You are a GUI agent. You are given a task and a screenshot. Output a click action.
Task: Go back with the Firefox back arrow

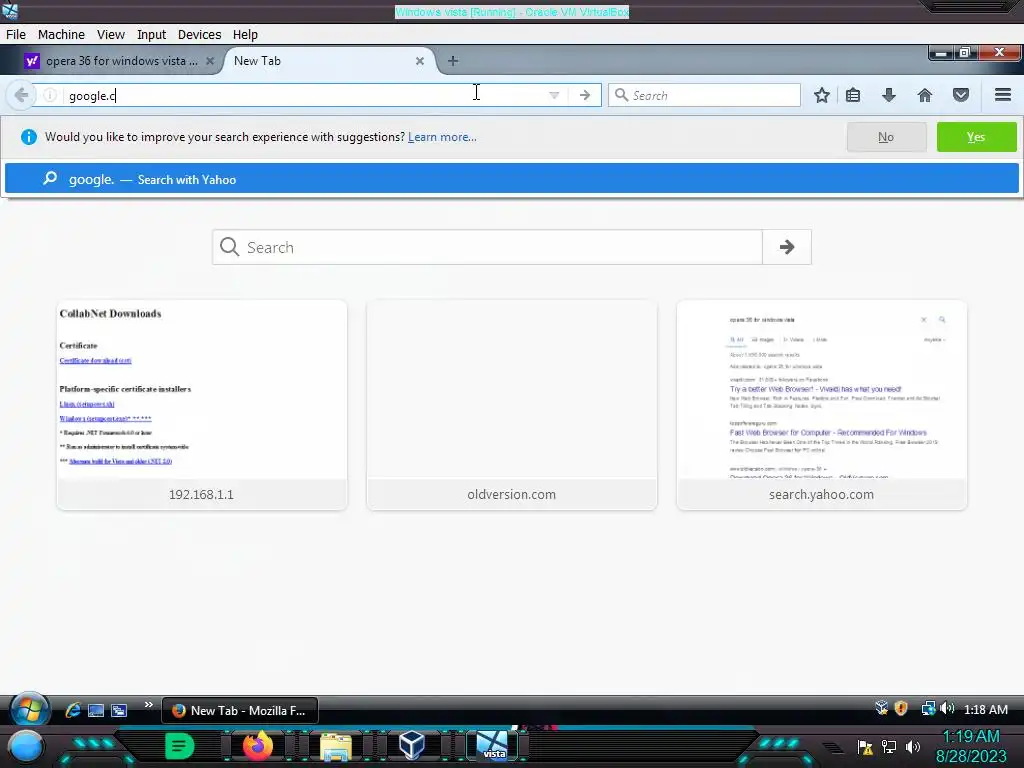pos(21,95)
